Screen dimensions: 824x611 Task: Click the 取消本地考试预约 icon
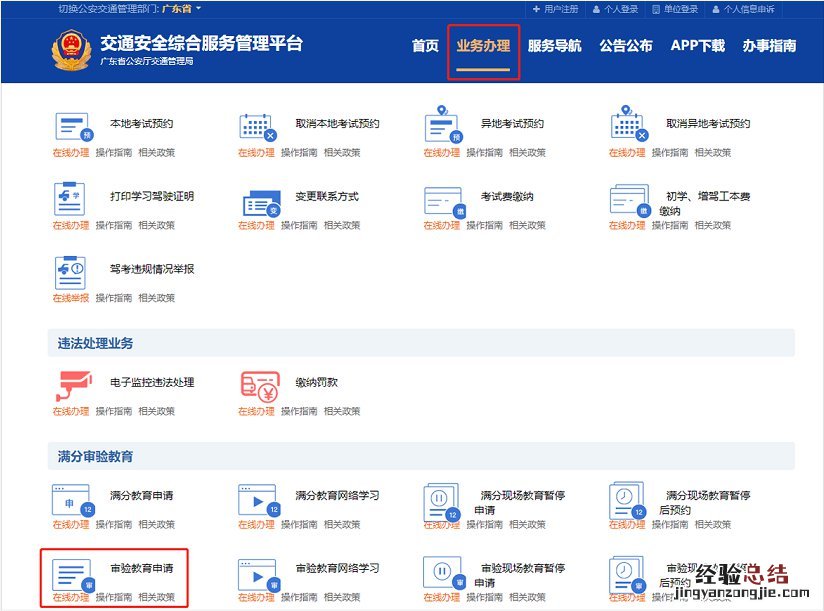[x=257, y=126]
